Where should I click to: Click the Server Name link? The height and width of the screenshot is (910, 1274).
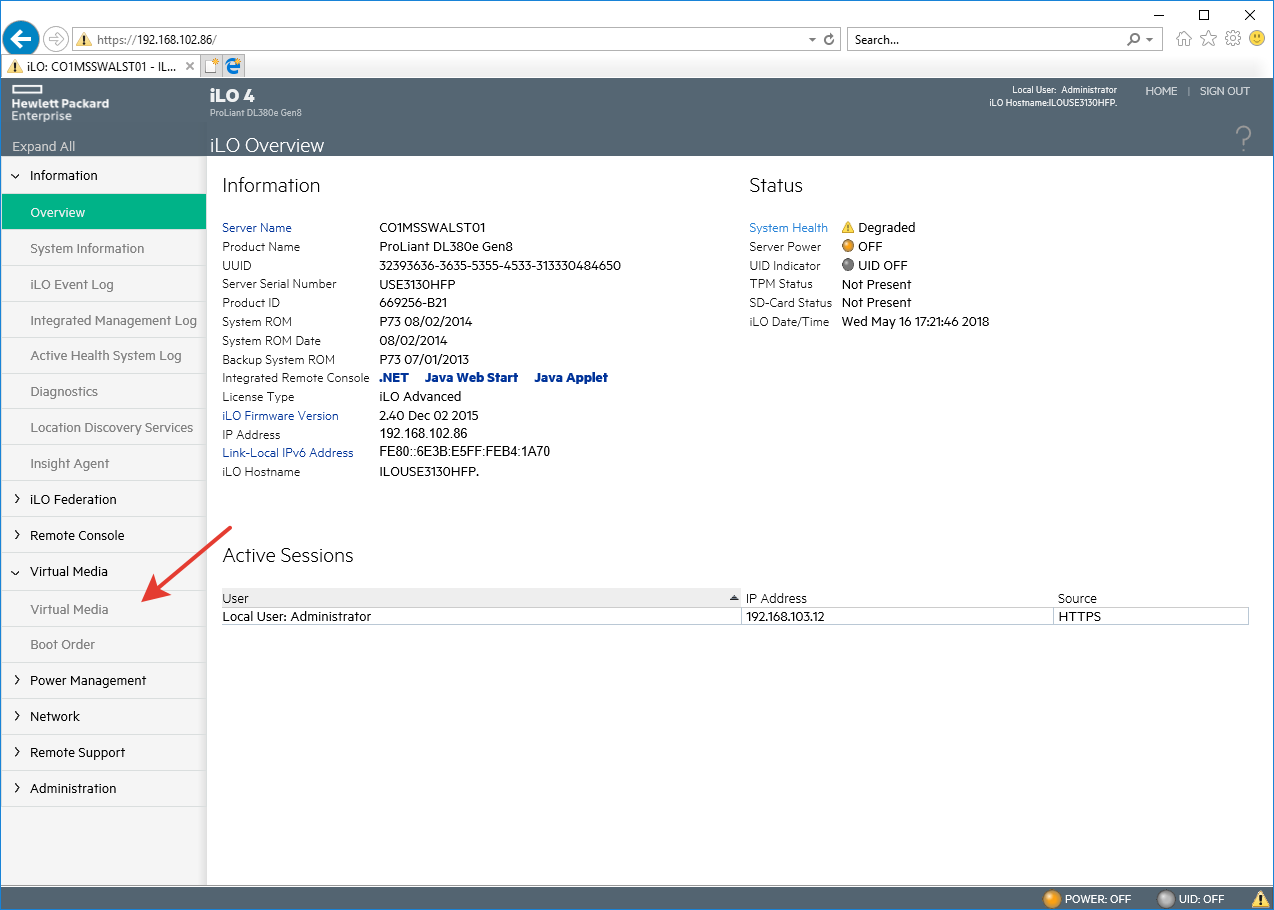point(257,228)
